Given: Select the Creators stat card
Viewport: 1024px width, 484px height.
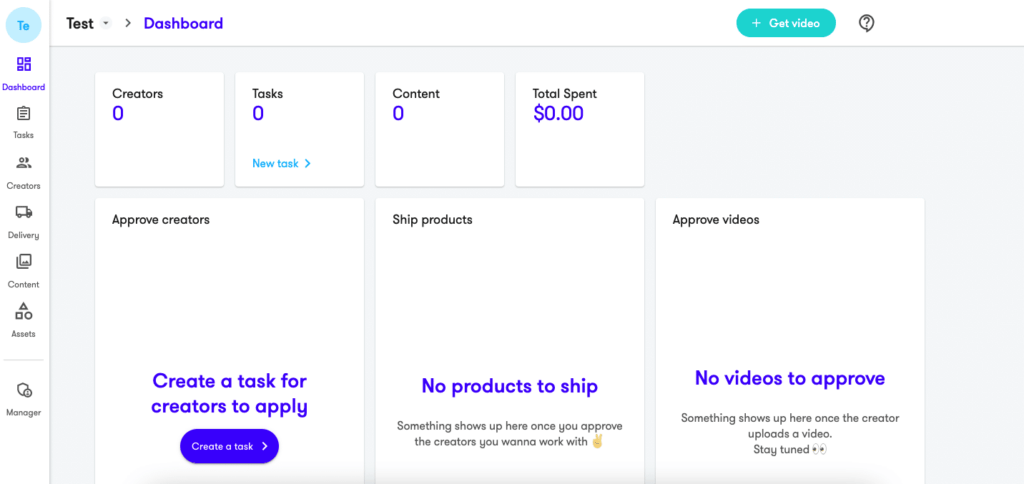Looking at the screenshot, I should tap(159, 129).
